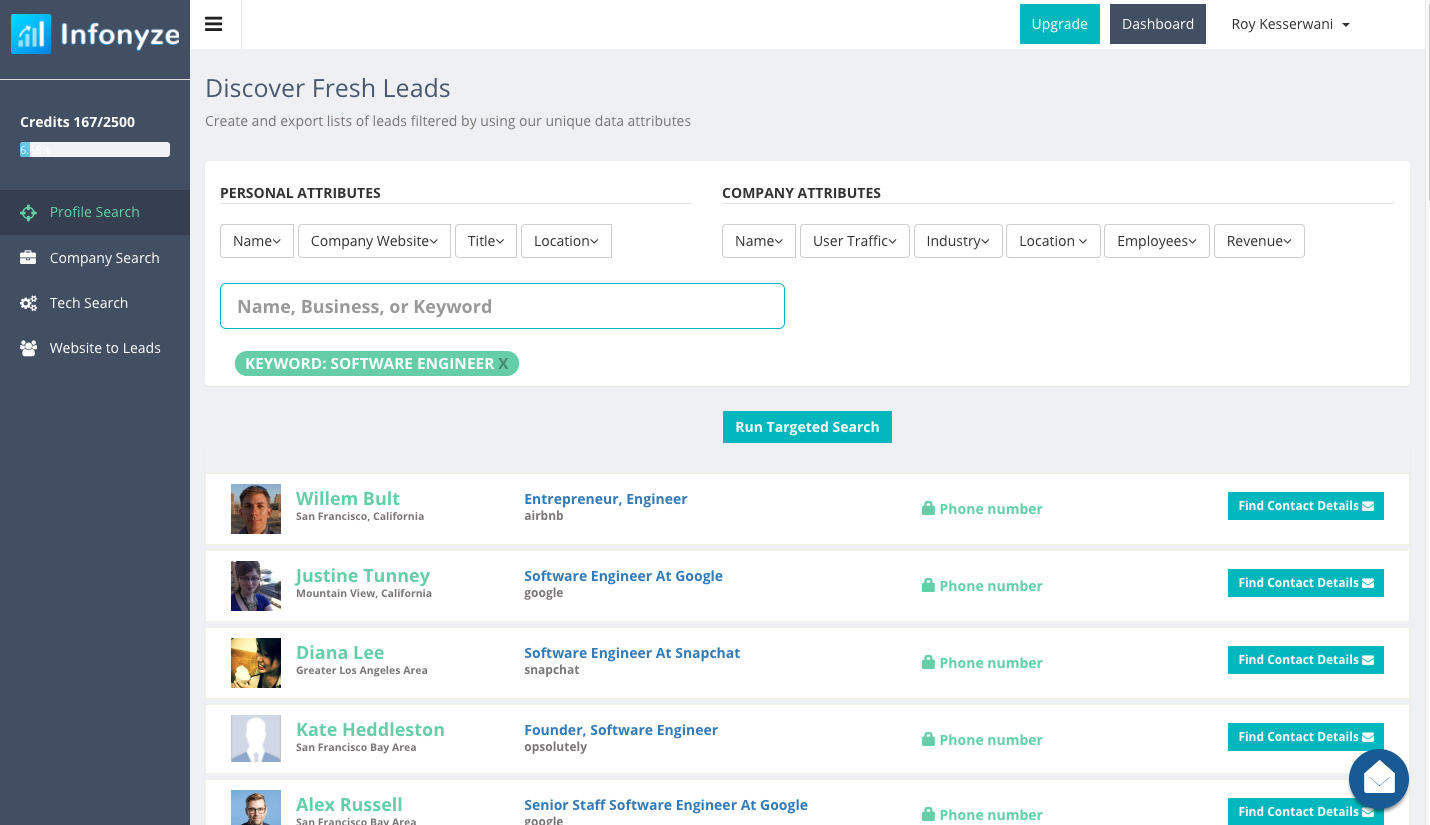Focus the Name, Business, or Keyword field

[x=502, y=306]
